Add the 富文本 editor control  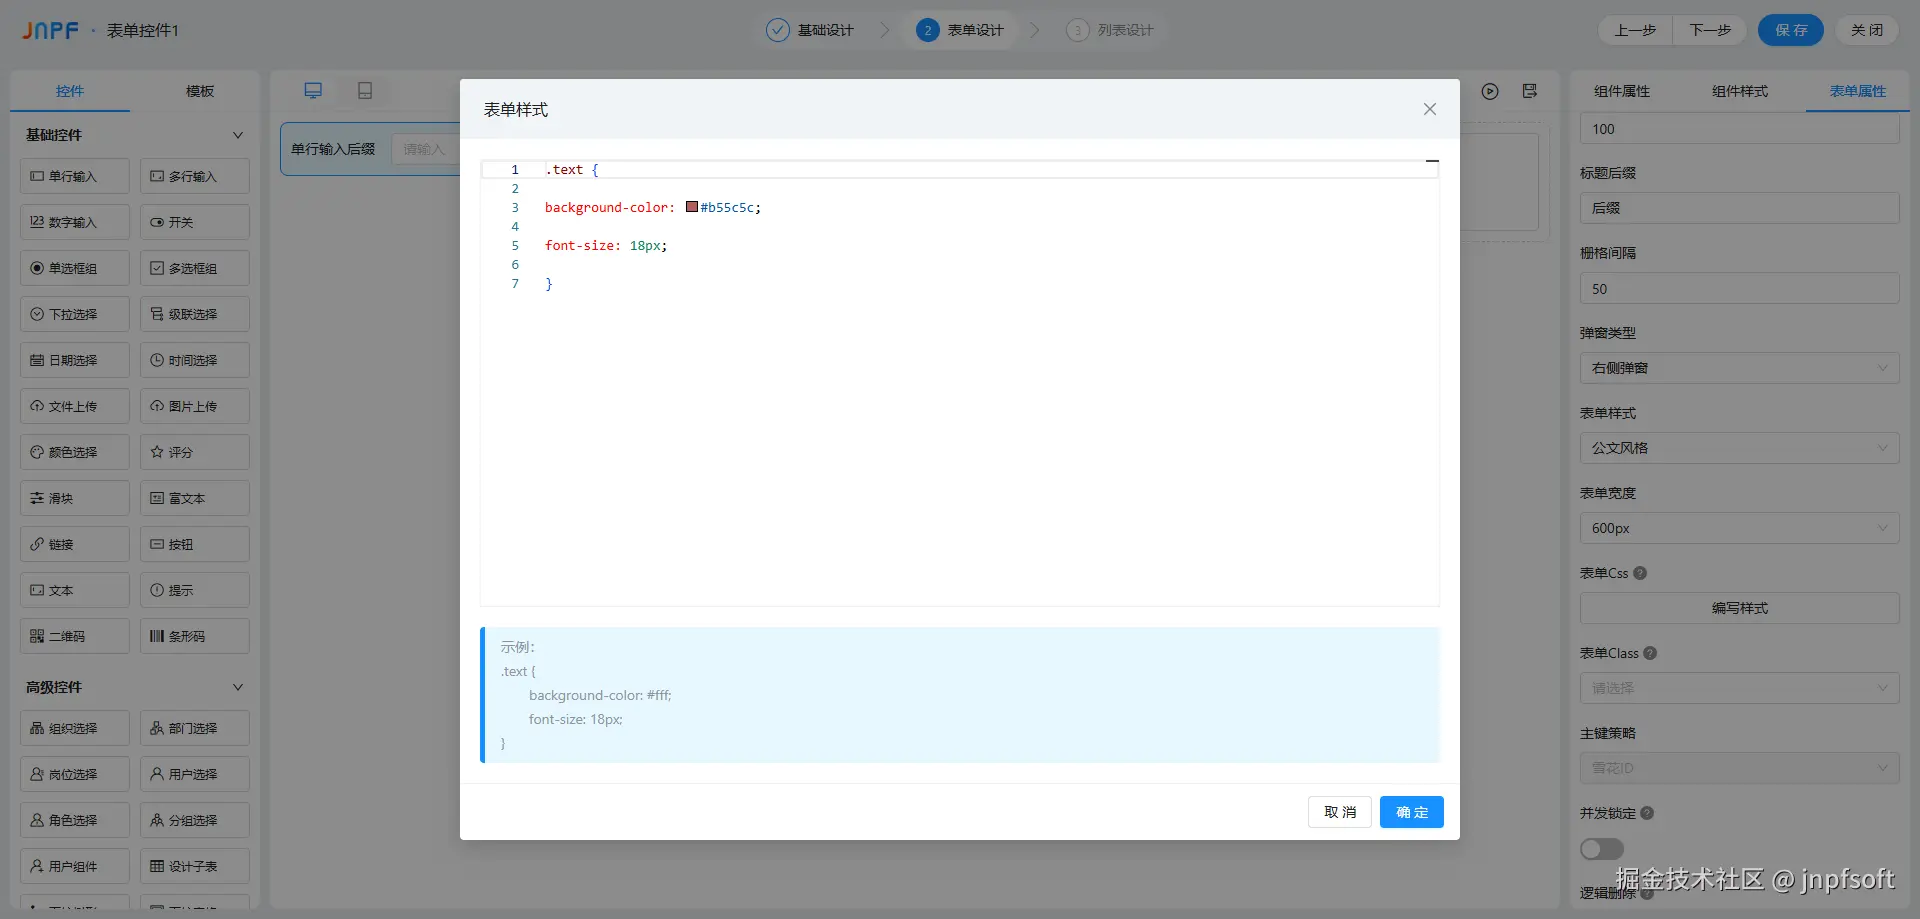195,498
